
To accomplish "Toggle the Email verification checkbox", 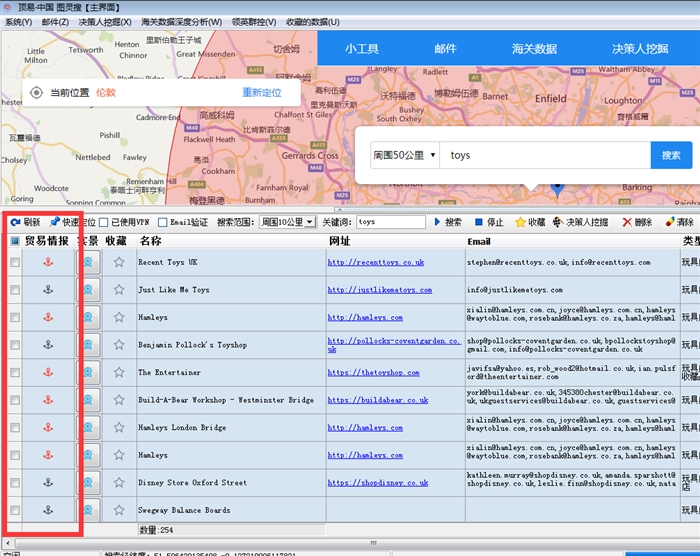I will (x=163, y=222).
